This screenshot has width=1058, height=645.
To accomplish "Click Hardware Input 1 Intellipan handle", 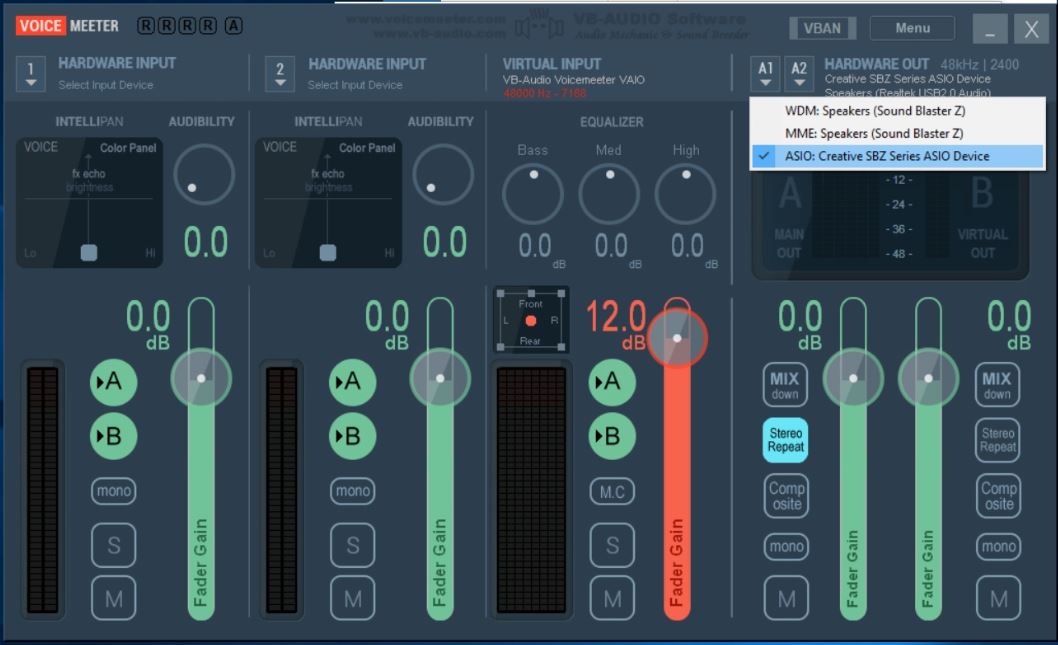I will [89, 252].
